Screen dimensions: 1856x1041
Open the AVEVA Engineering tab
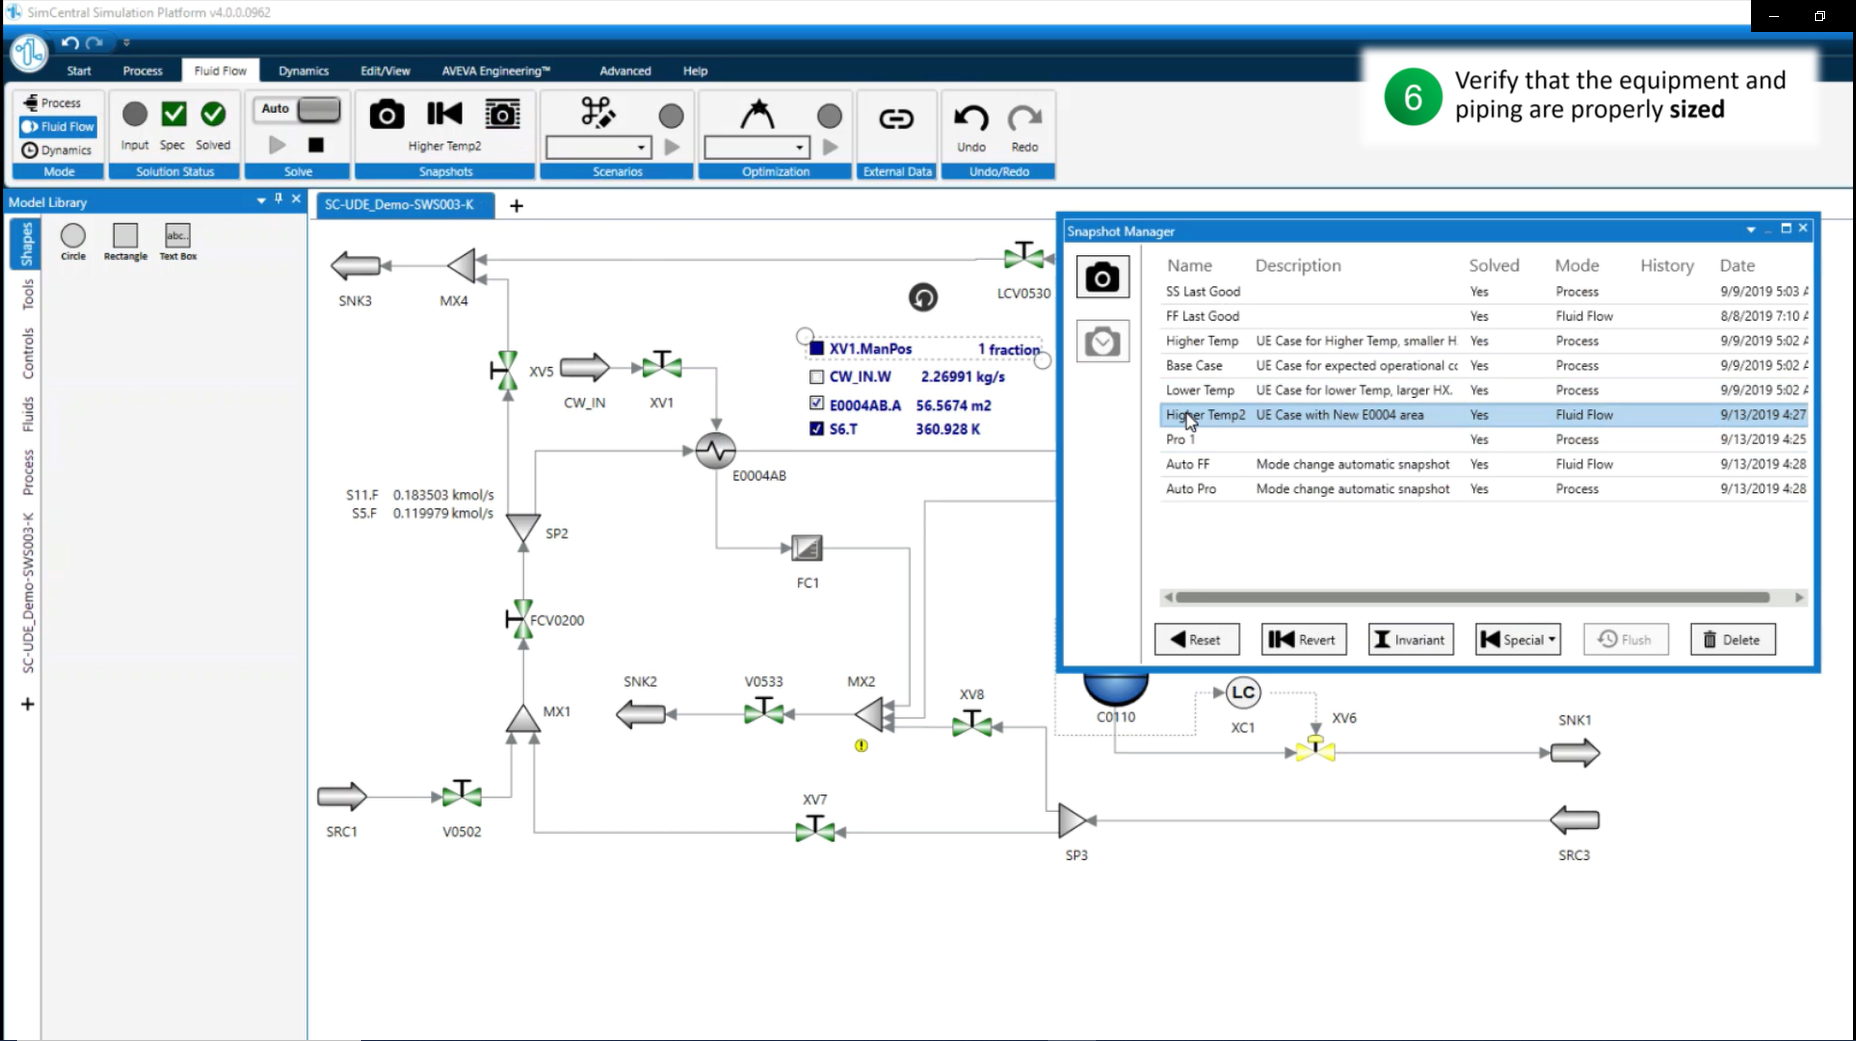[495, 71]
